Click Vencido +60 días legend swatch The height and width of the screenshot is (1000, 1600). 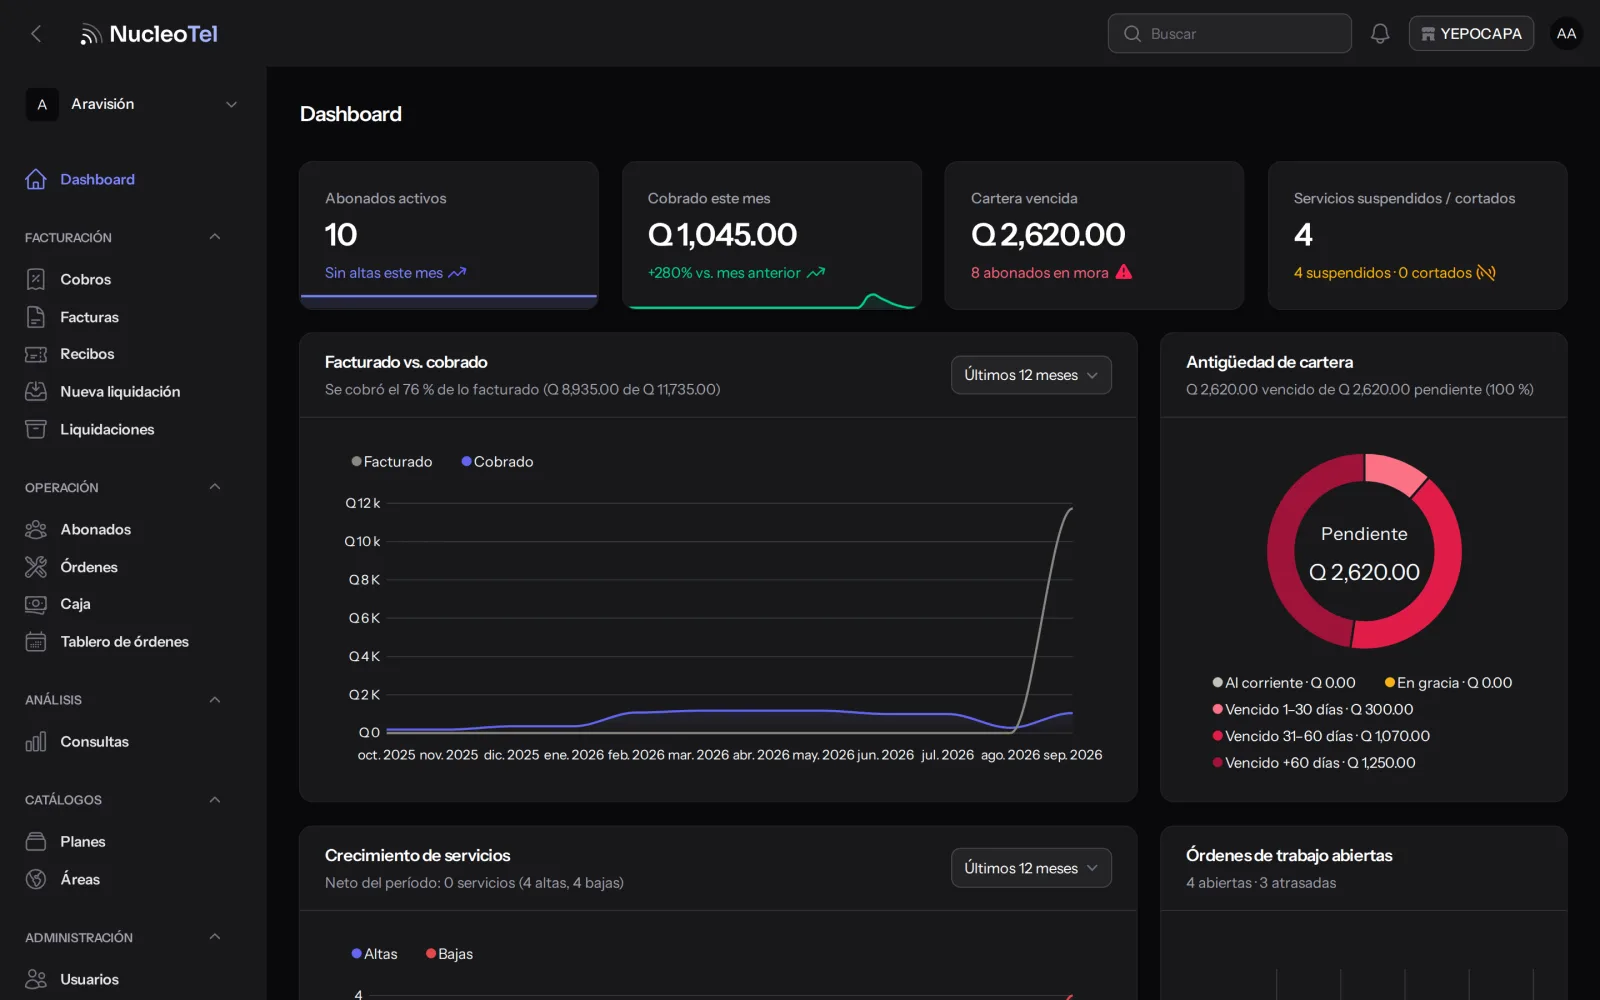point(1218,762)
